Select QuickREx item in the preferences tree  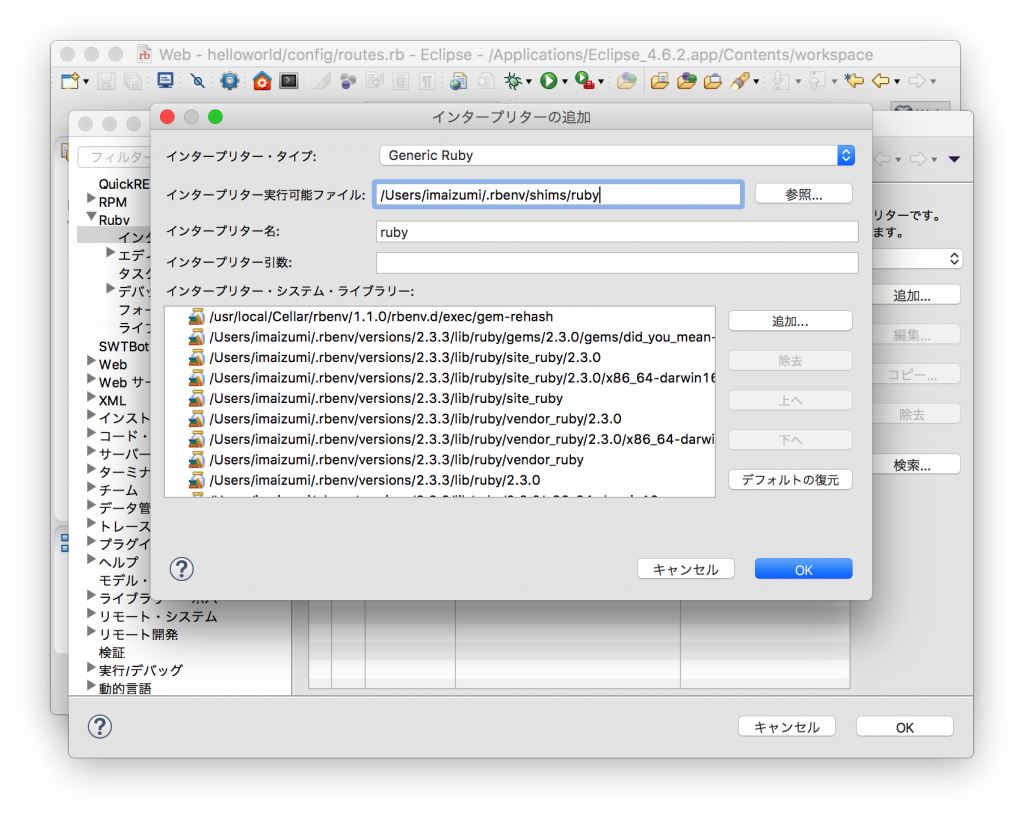click(124, 184)
